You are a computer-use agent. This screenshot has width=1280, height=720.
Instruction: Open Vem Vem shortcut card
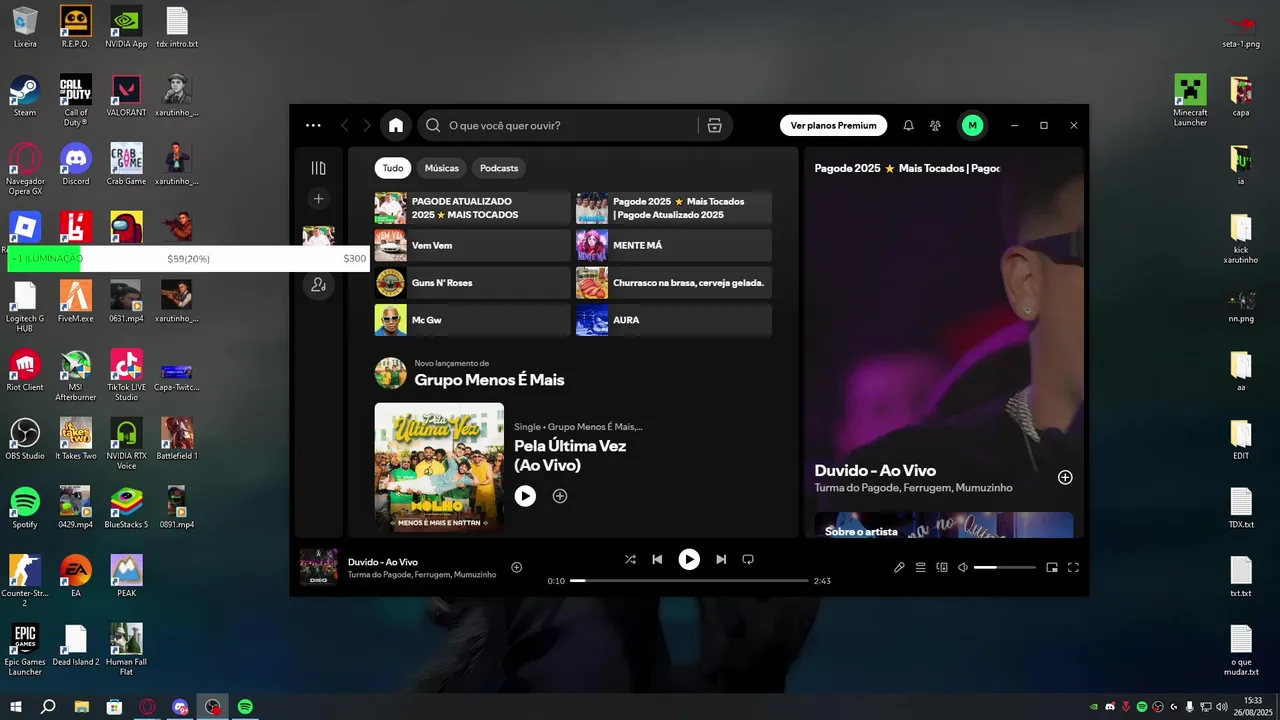click(472, 245)
